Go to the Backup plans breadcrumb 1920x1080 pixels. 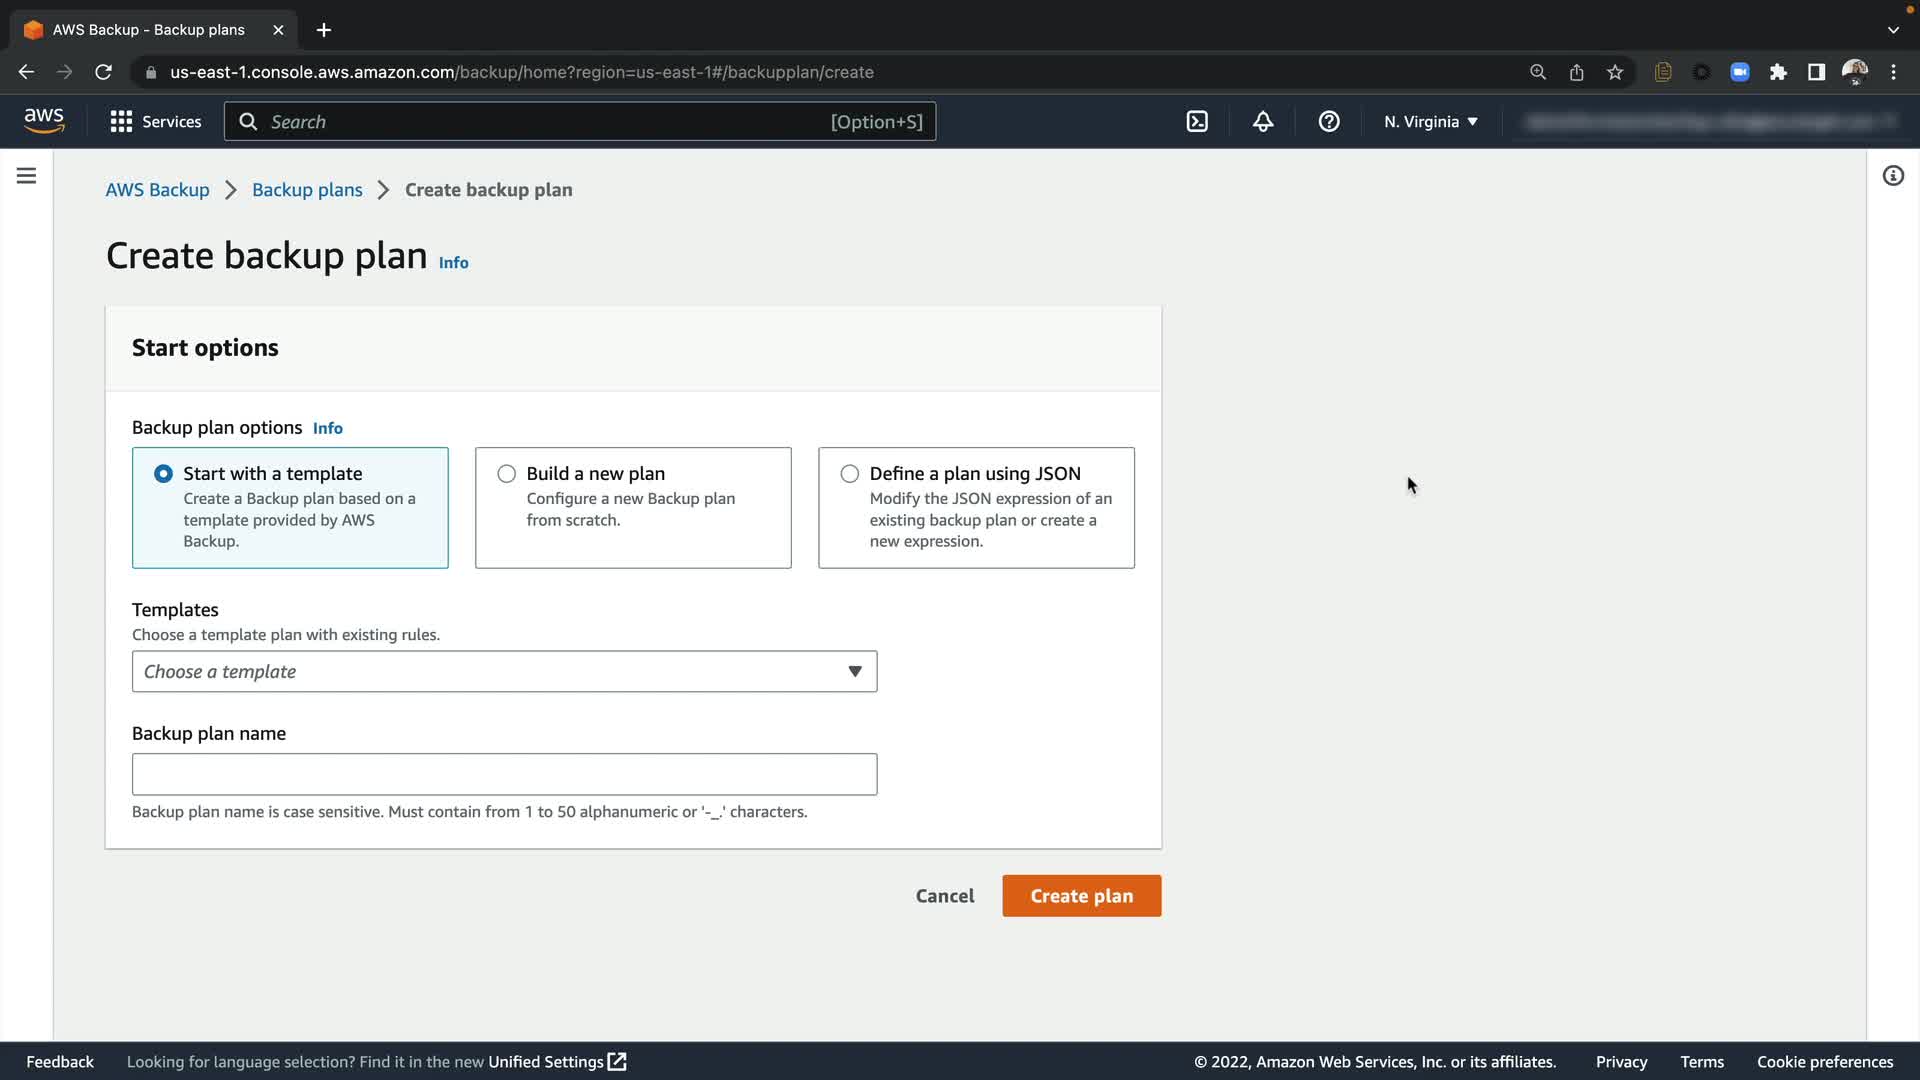click(x=307, y=190)
